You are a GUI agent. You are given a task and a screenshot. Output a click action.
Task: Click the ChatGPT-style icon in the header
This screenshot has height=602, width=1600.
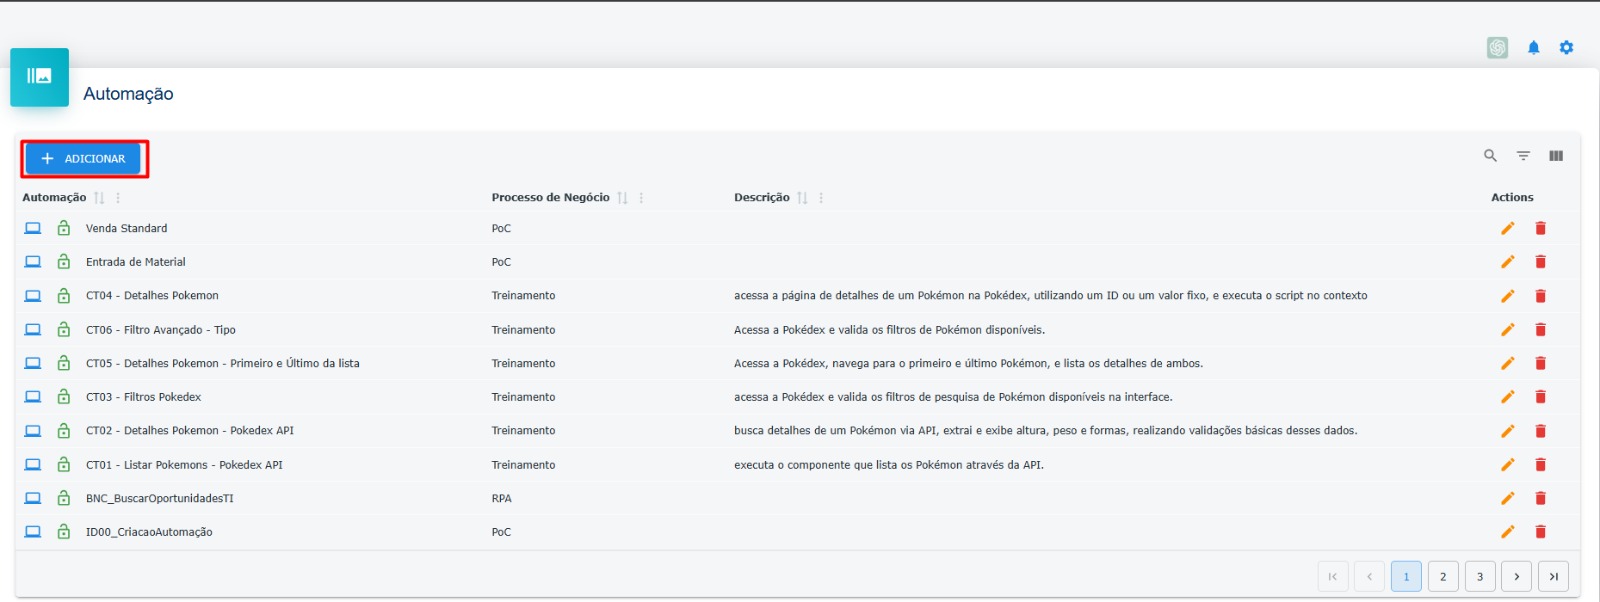(1497, 48)
